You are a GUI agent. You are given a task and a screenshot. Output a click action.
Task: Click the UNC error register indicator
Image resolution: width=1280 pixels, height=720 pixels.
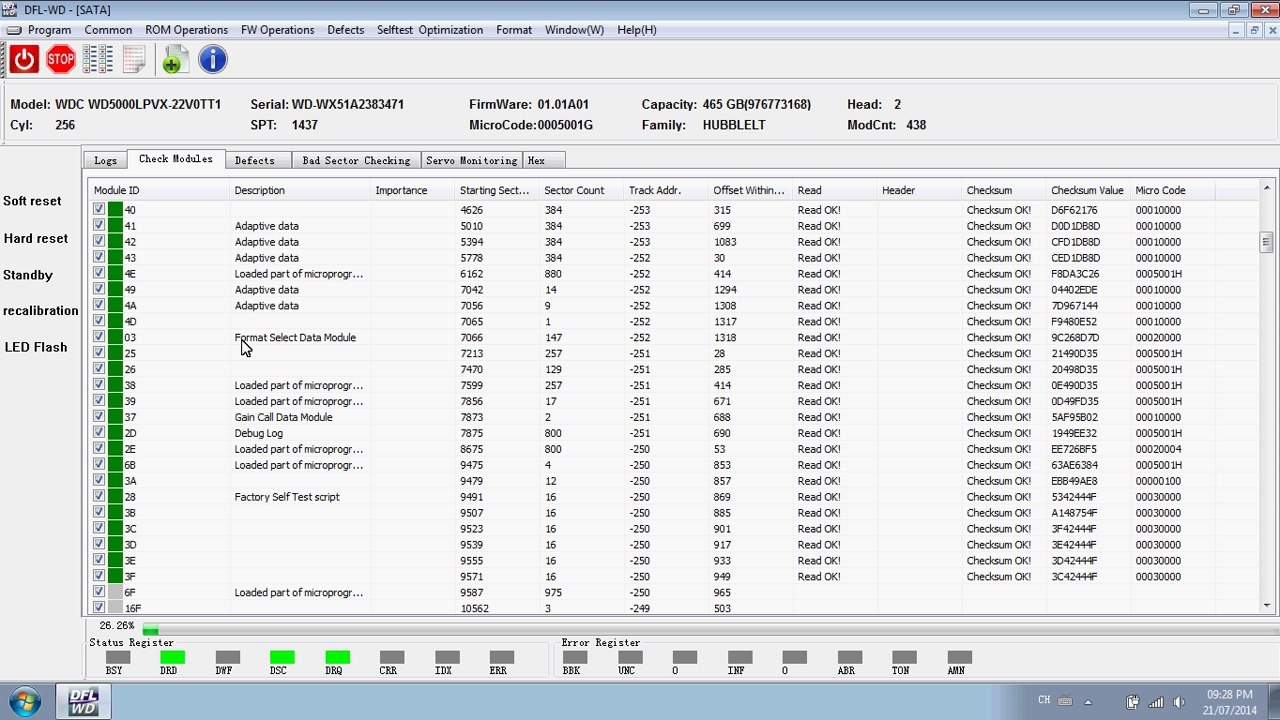630,657
